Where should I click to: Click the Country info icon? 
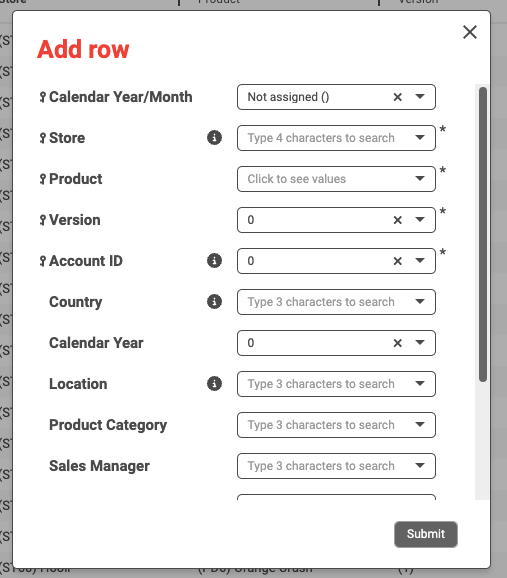click(x=214, y=302)
